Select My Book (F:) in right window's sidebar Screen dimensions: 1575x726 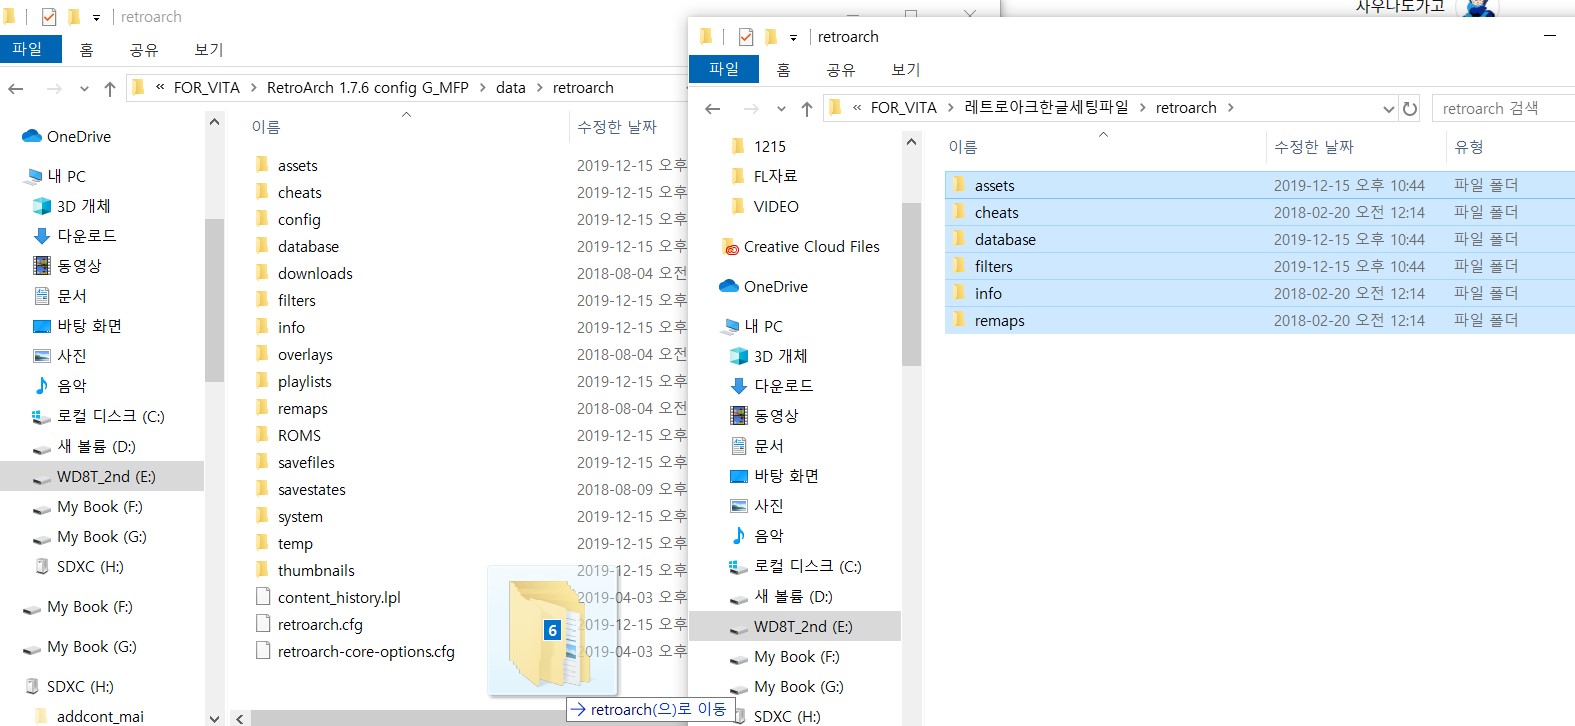click(x=797, y=657)
